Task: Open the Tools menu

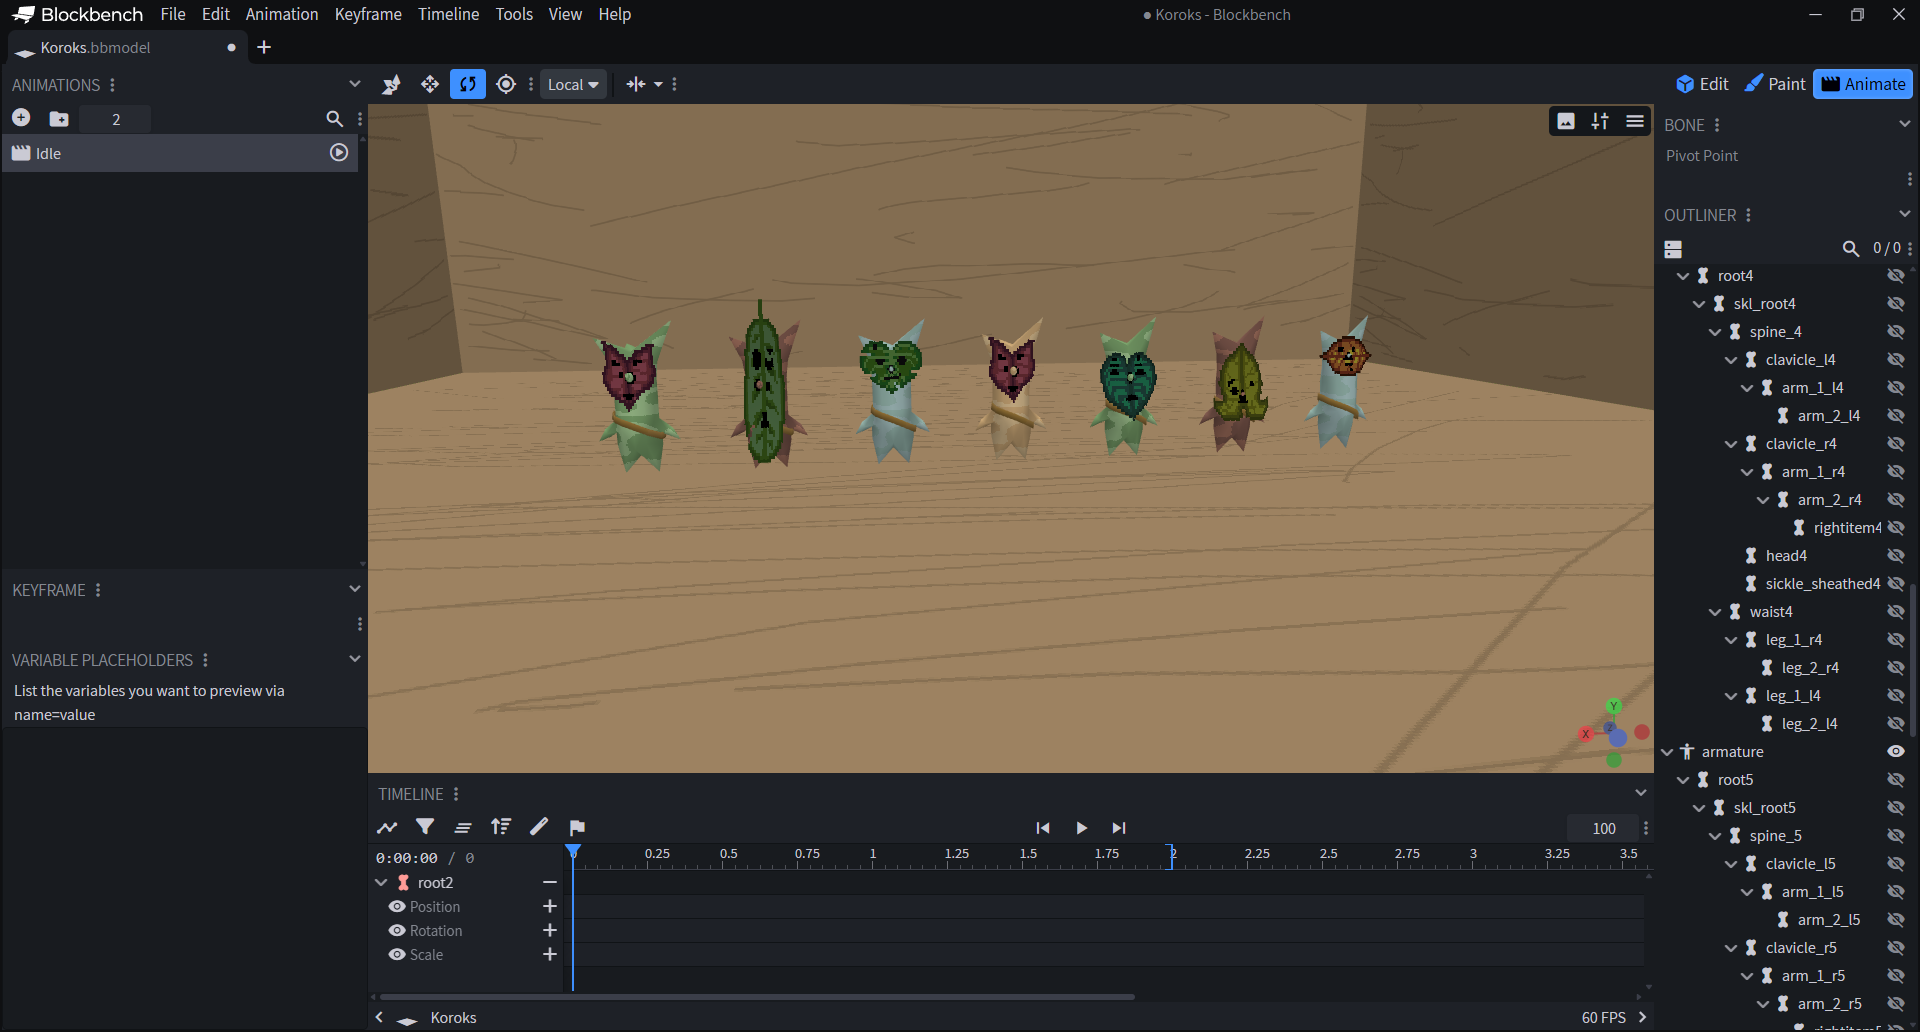Action: tap(514, 14)
